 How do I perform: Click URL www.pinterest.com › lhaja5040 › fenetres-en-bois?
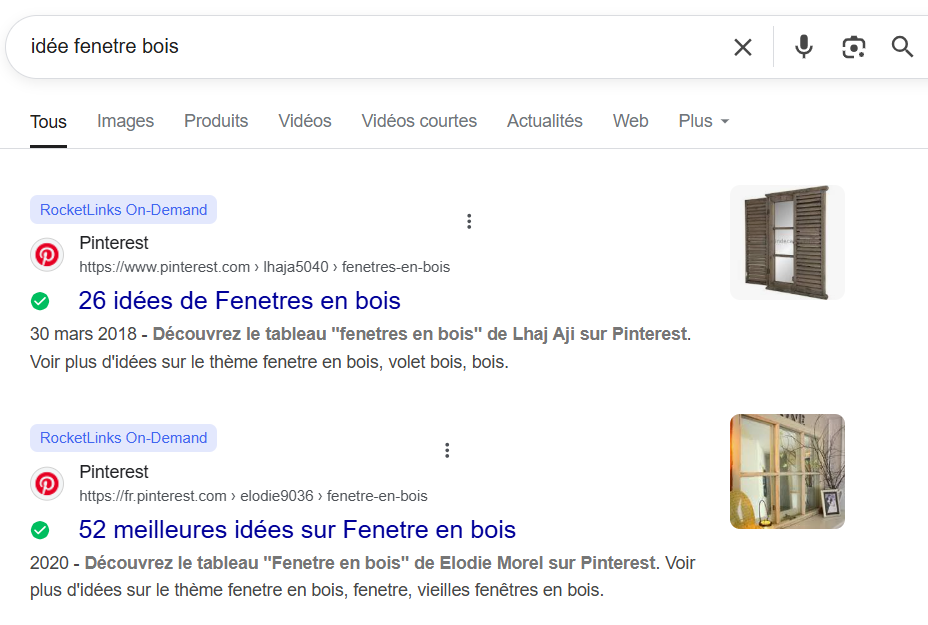(x=265, y=267)
